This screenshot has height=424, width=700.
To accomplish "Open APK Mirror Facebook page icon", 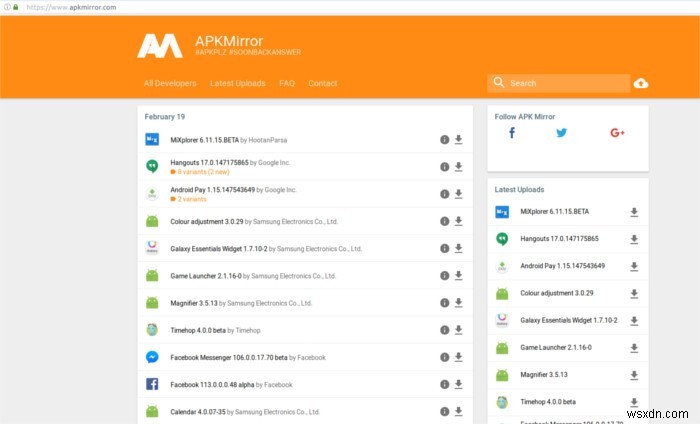I will [512, 133].
